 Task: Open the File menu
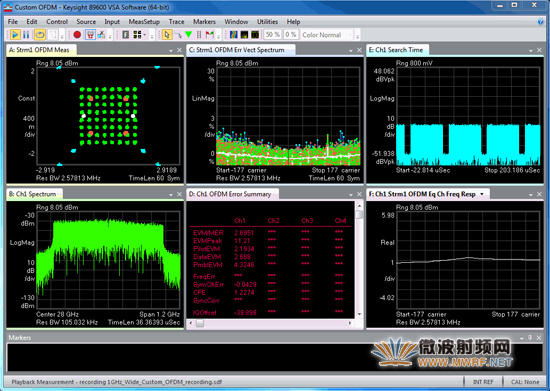(13, 22)
